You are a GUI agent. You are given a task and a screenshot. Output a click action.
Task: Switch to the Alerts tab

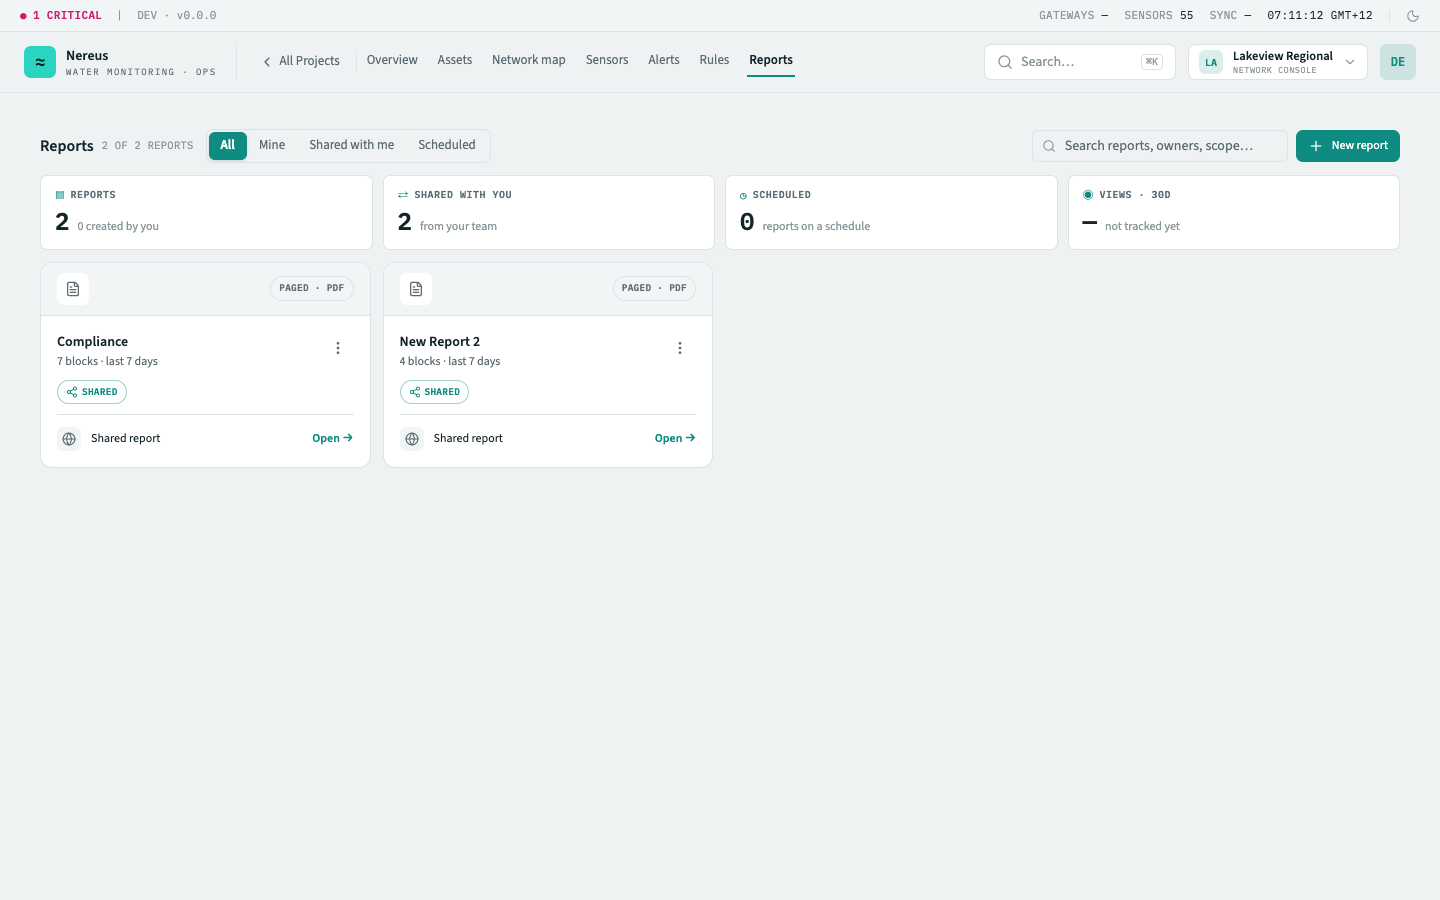point(664,60)
